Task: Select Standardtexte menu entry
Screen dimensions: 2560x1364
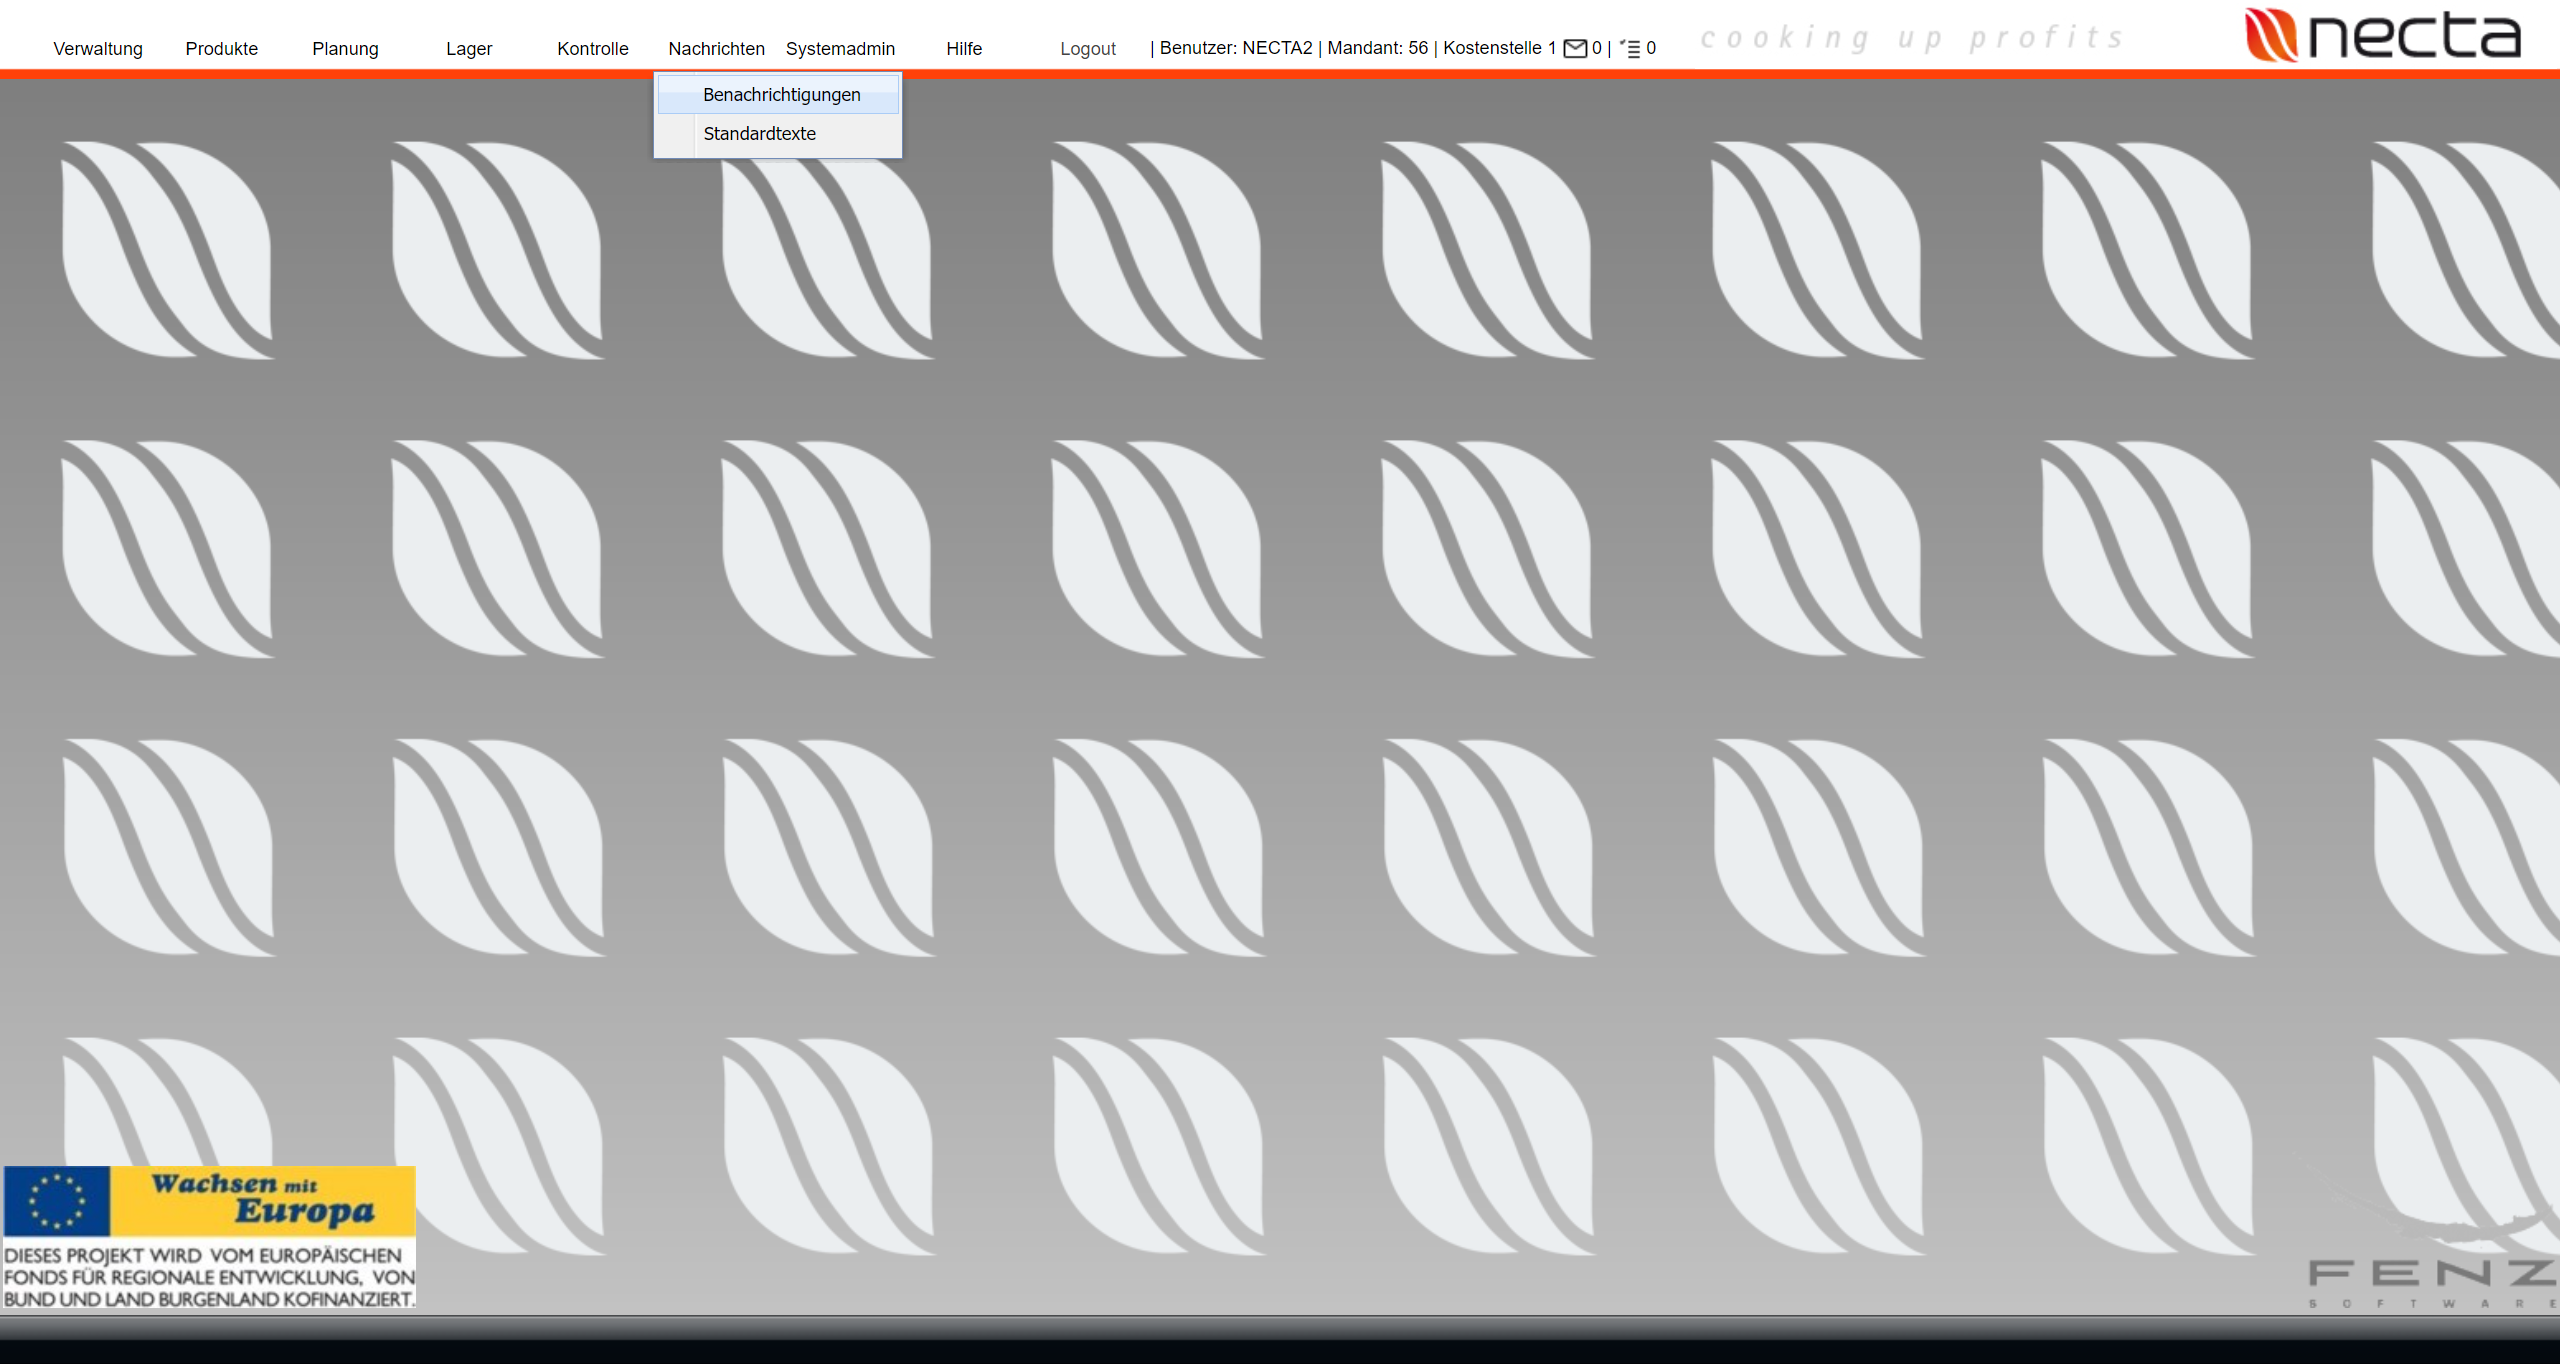Action: pyautogui.click(x=759, y=134)
